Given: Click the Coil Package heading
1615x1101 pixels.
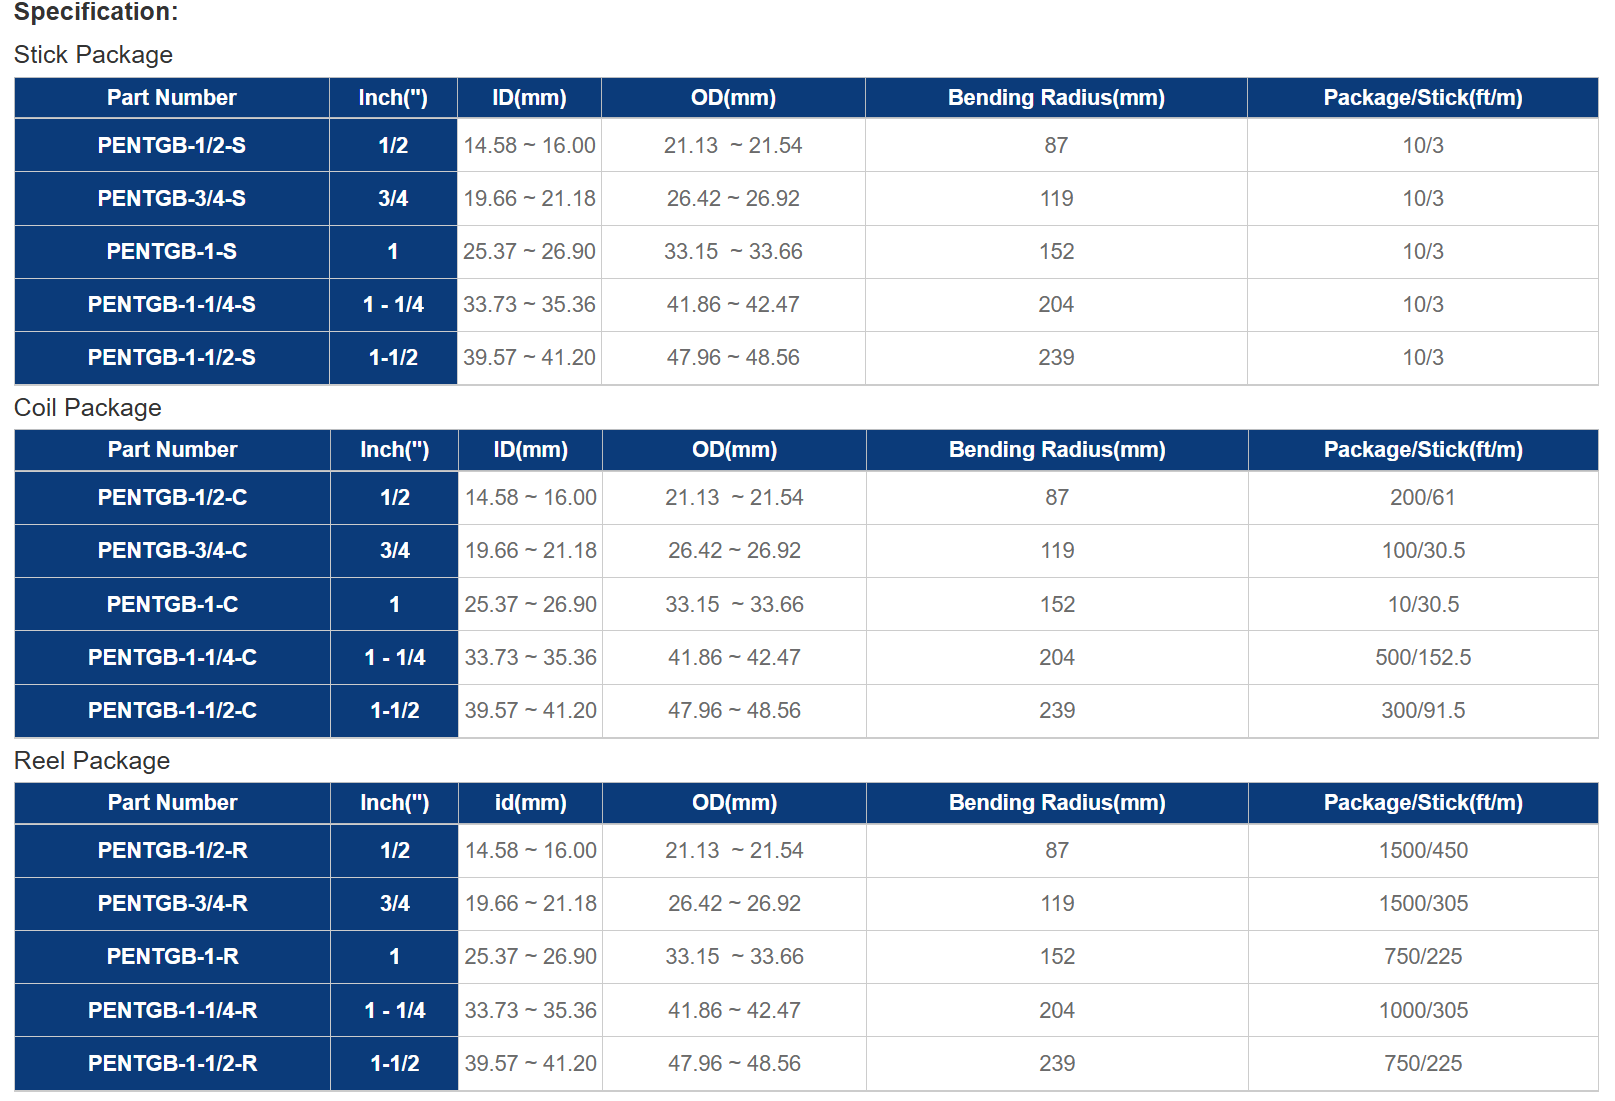Looking at the screenshot, I should (88, 408).
